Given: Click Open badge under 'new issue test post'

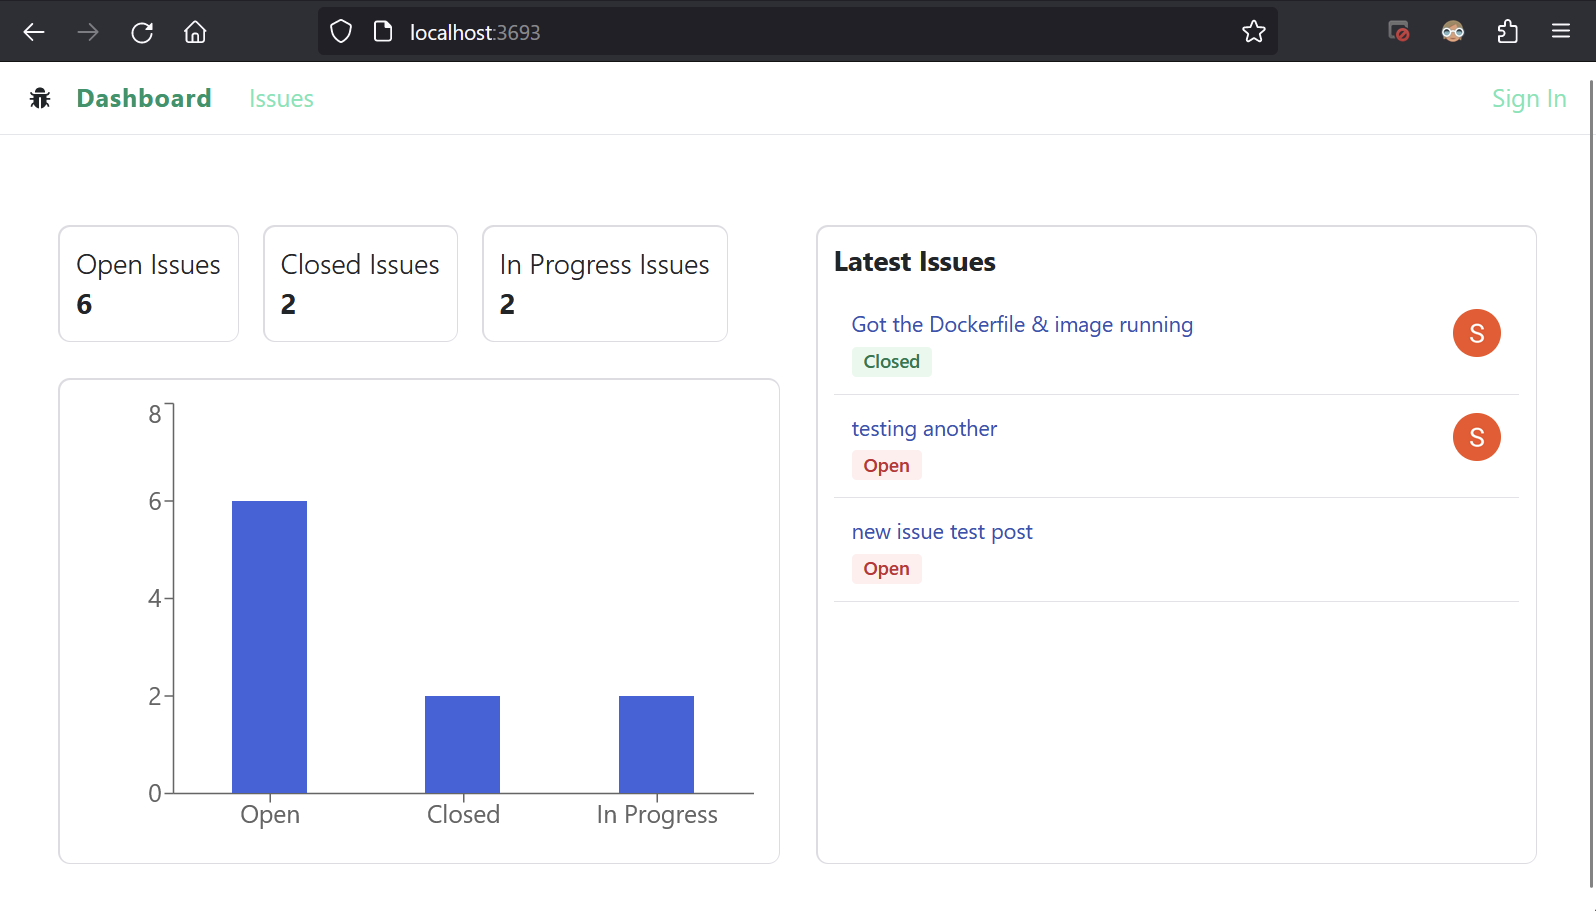Looking at the screenshot, I should click(887, 569).
